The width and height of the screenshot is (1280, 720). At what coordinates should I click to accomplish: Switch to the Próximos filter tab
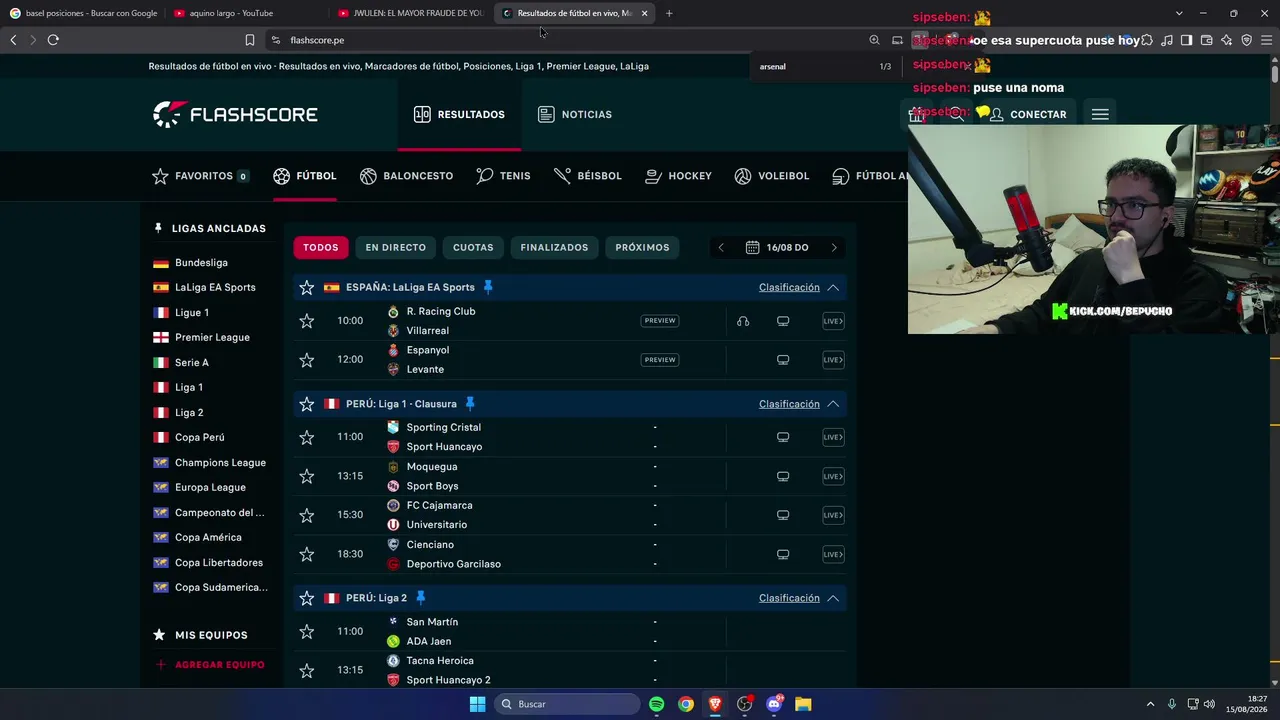point(642,247)
